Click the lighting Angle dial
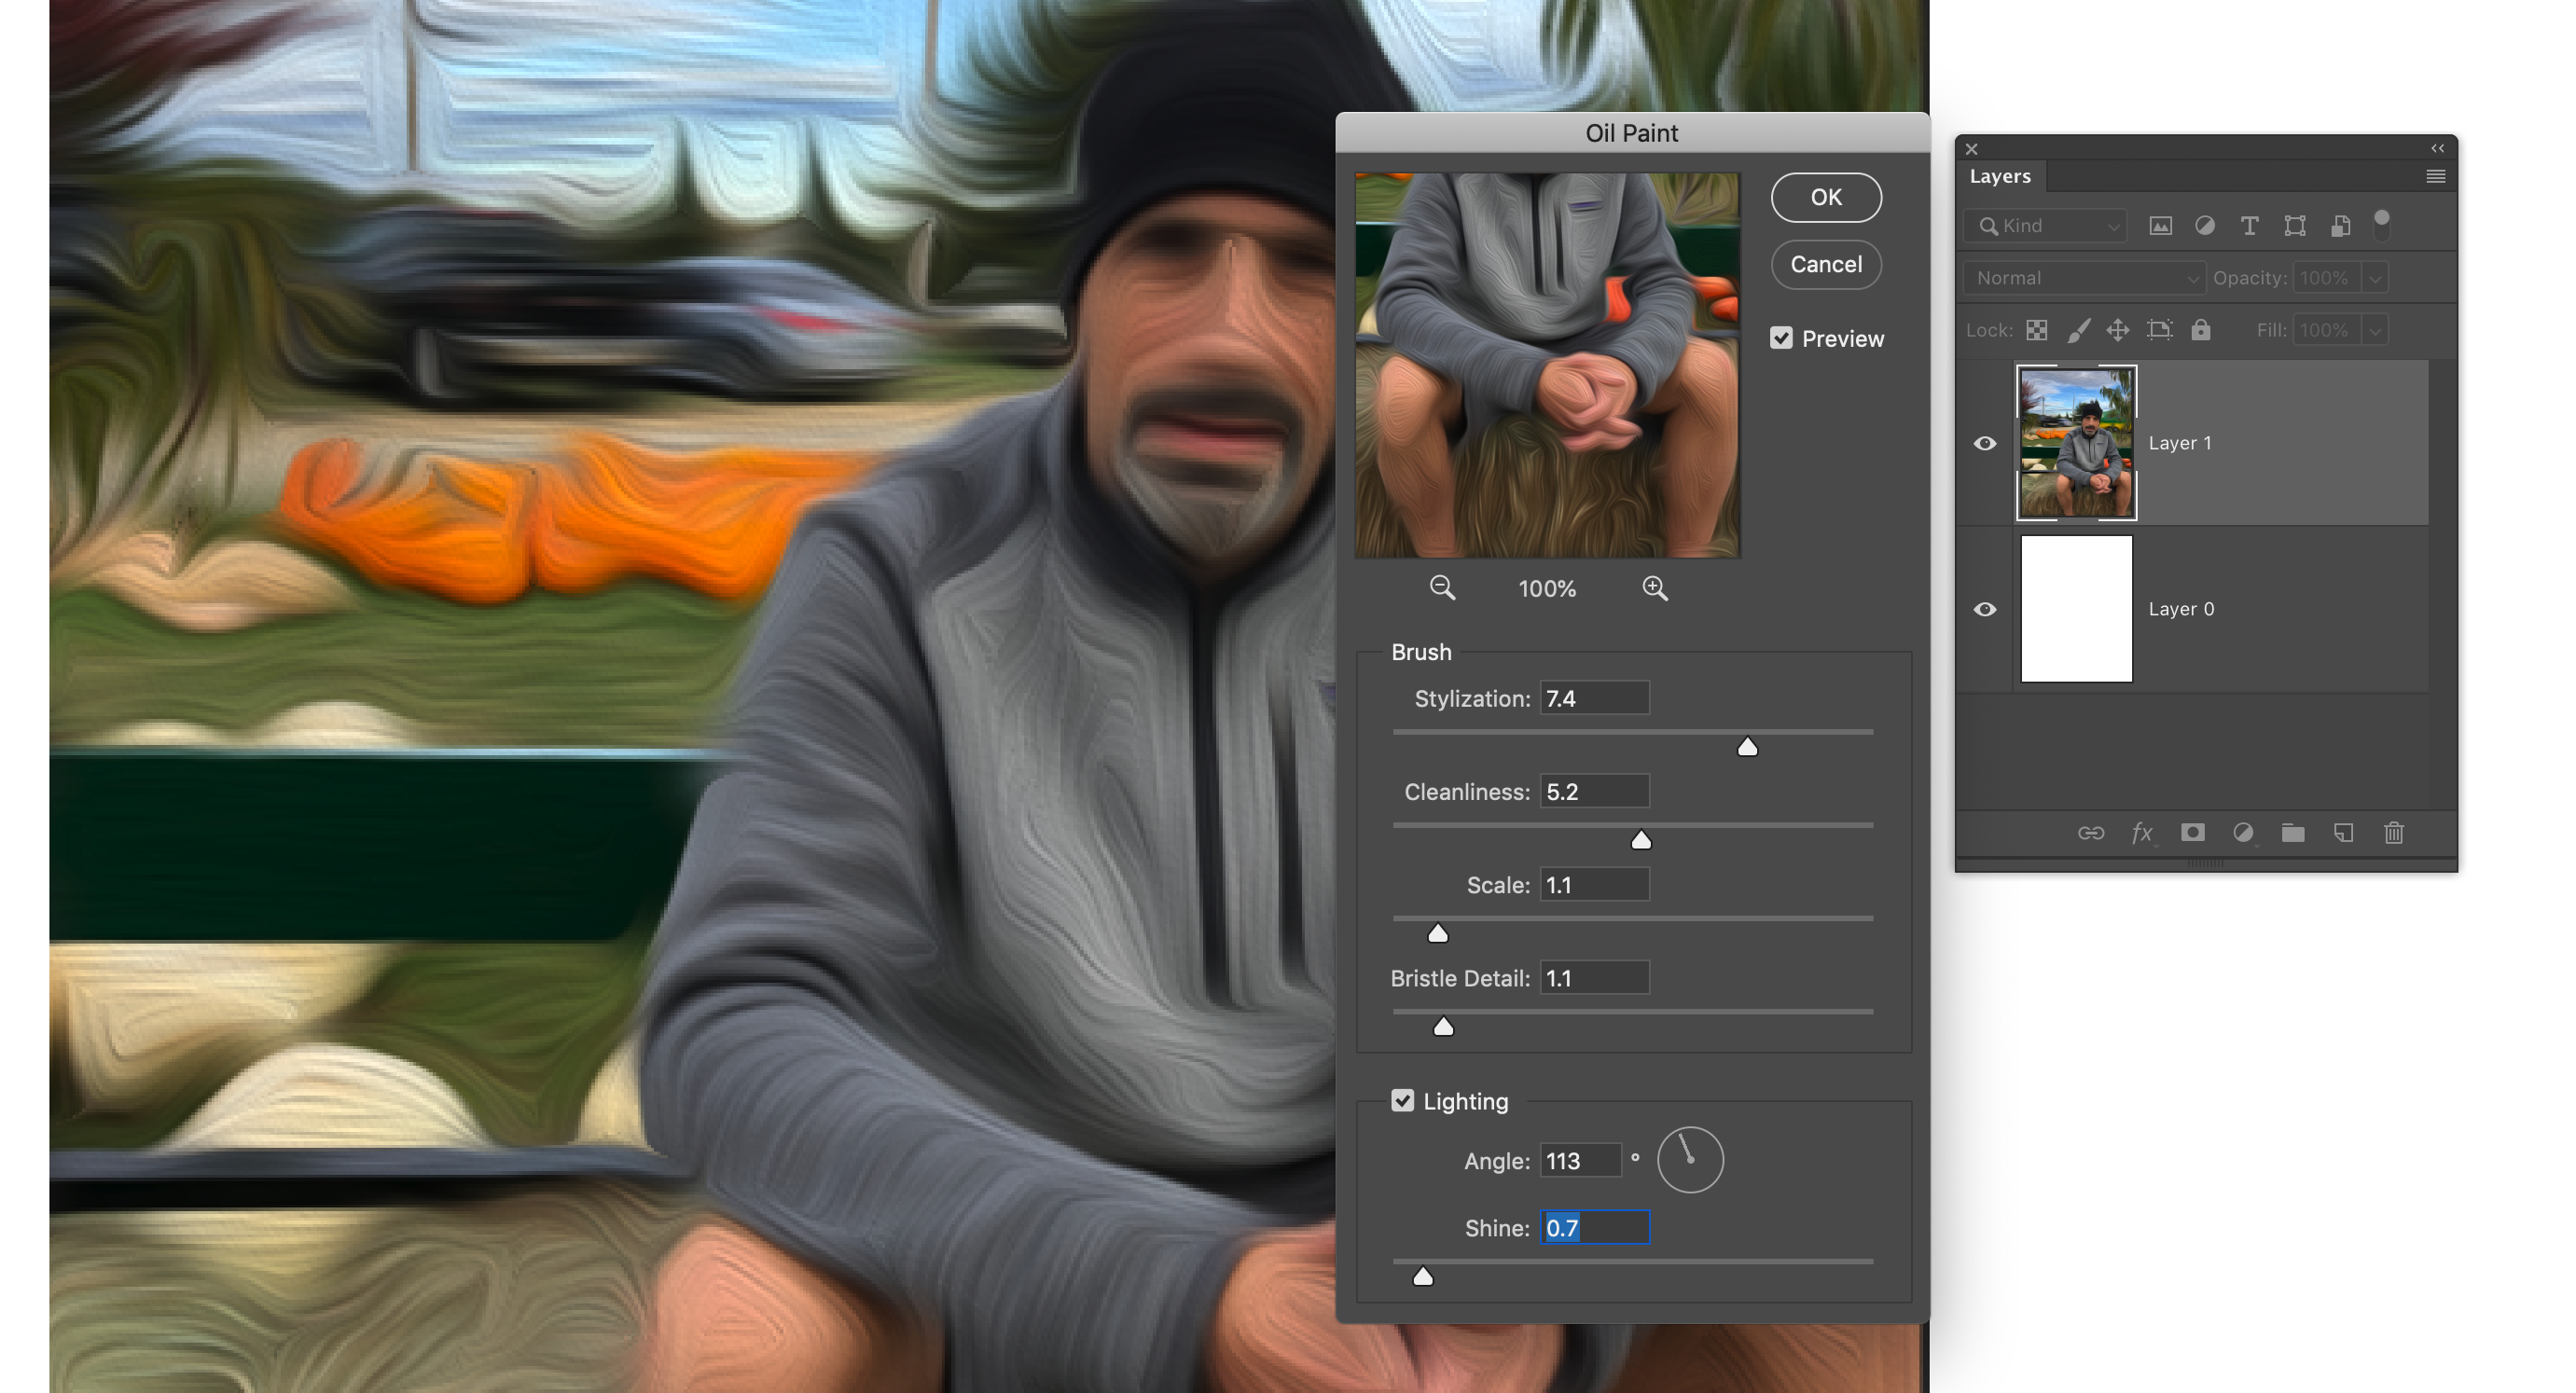 pos(1690,1160)
